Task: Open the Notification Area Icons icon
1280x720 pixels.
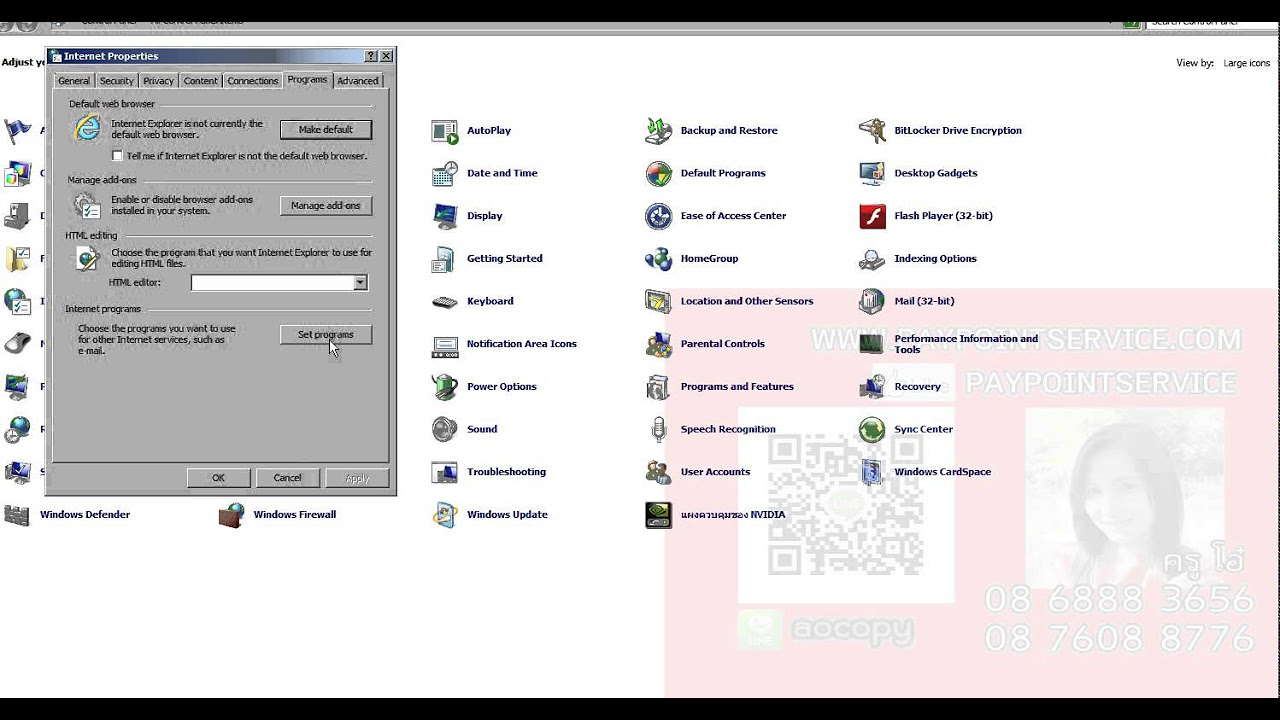Action: [445, 345]
